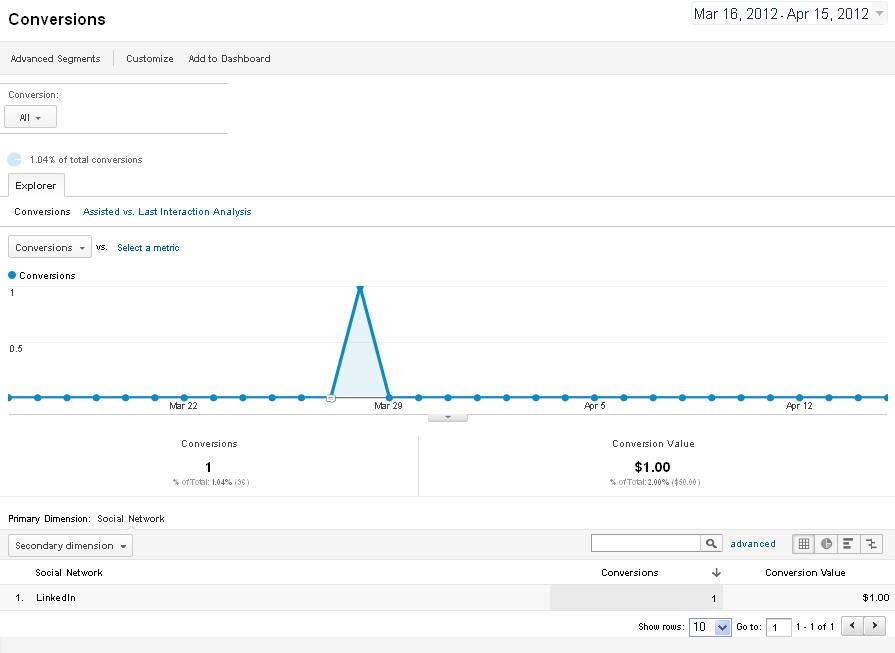Open the Secondary dimension dropdown
Screen dimensions: 895x653
pyautogui.click(x=70, y=546)
